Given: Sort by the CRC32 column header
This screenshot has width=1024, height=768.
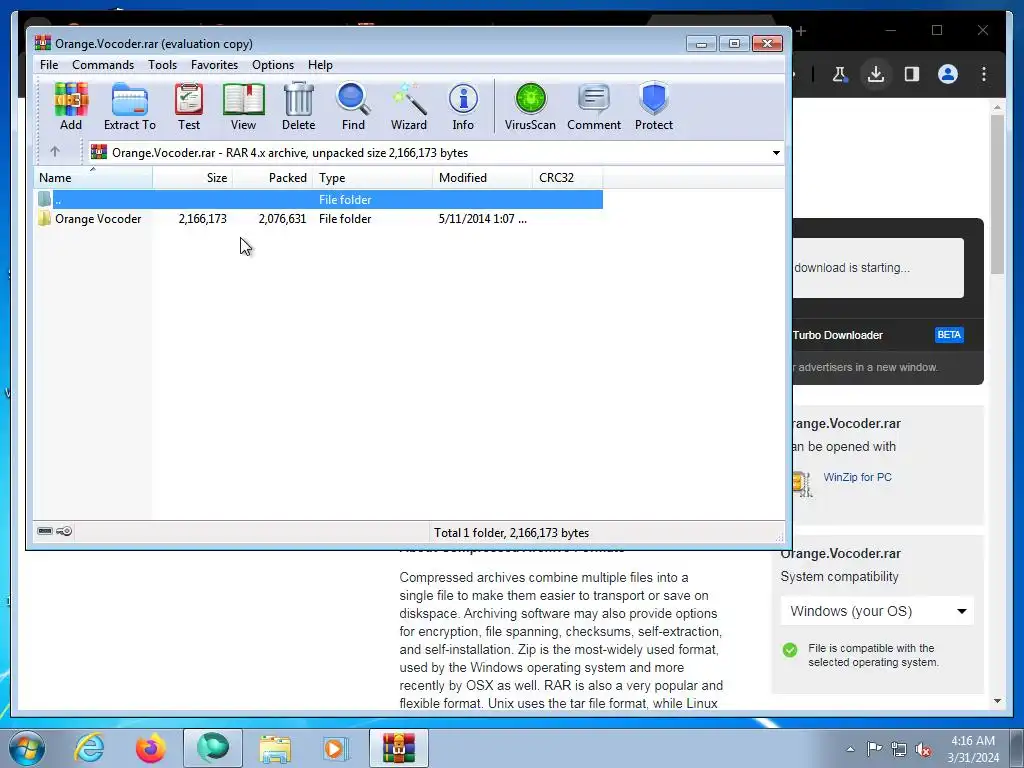Looking at the screenshot, I should tap(568, 178).
